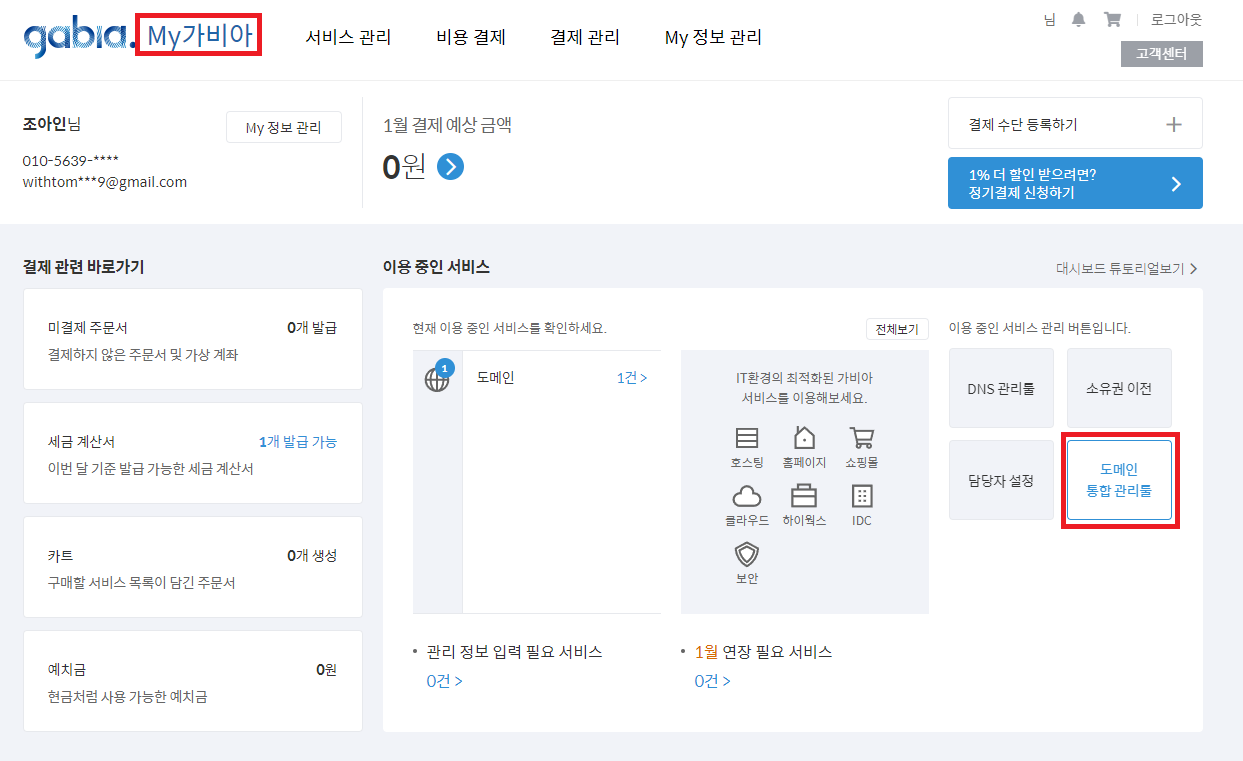This screenshot has width=1243, height=761.
Task: Click the My 정보 관리 button beside 조아인님
Action: tap(284, 127)
